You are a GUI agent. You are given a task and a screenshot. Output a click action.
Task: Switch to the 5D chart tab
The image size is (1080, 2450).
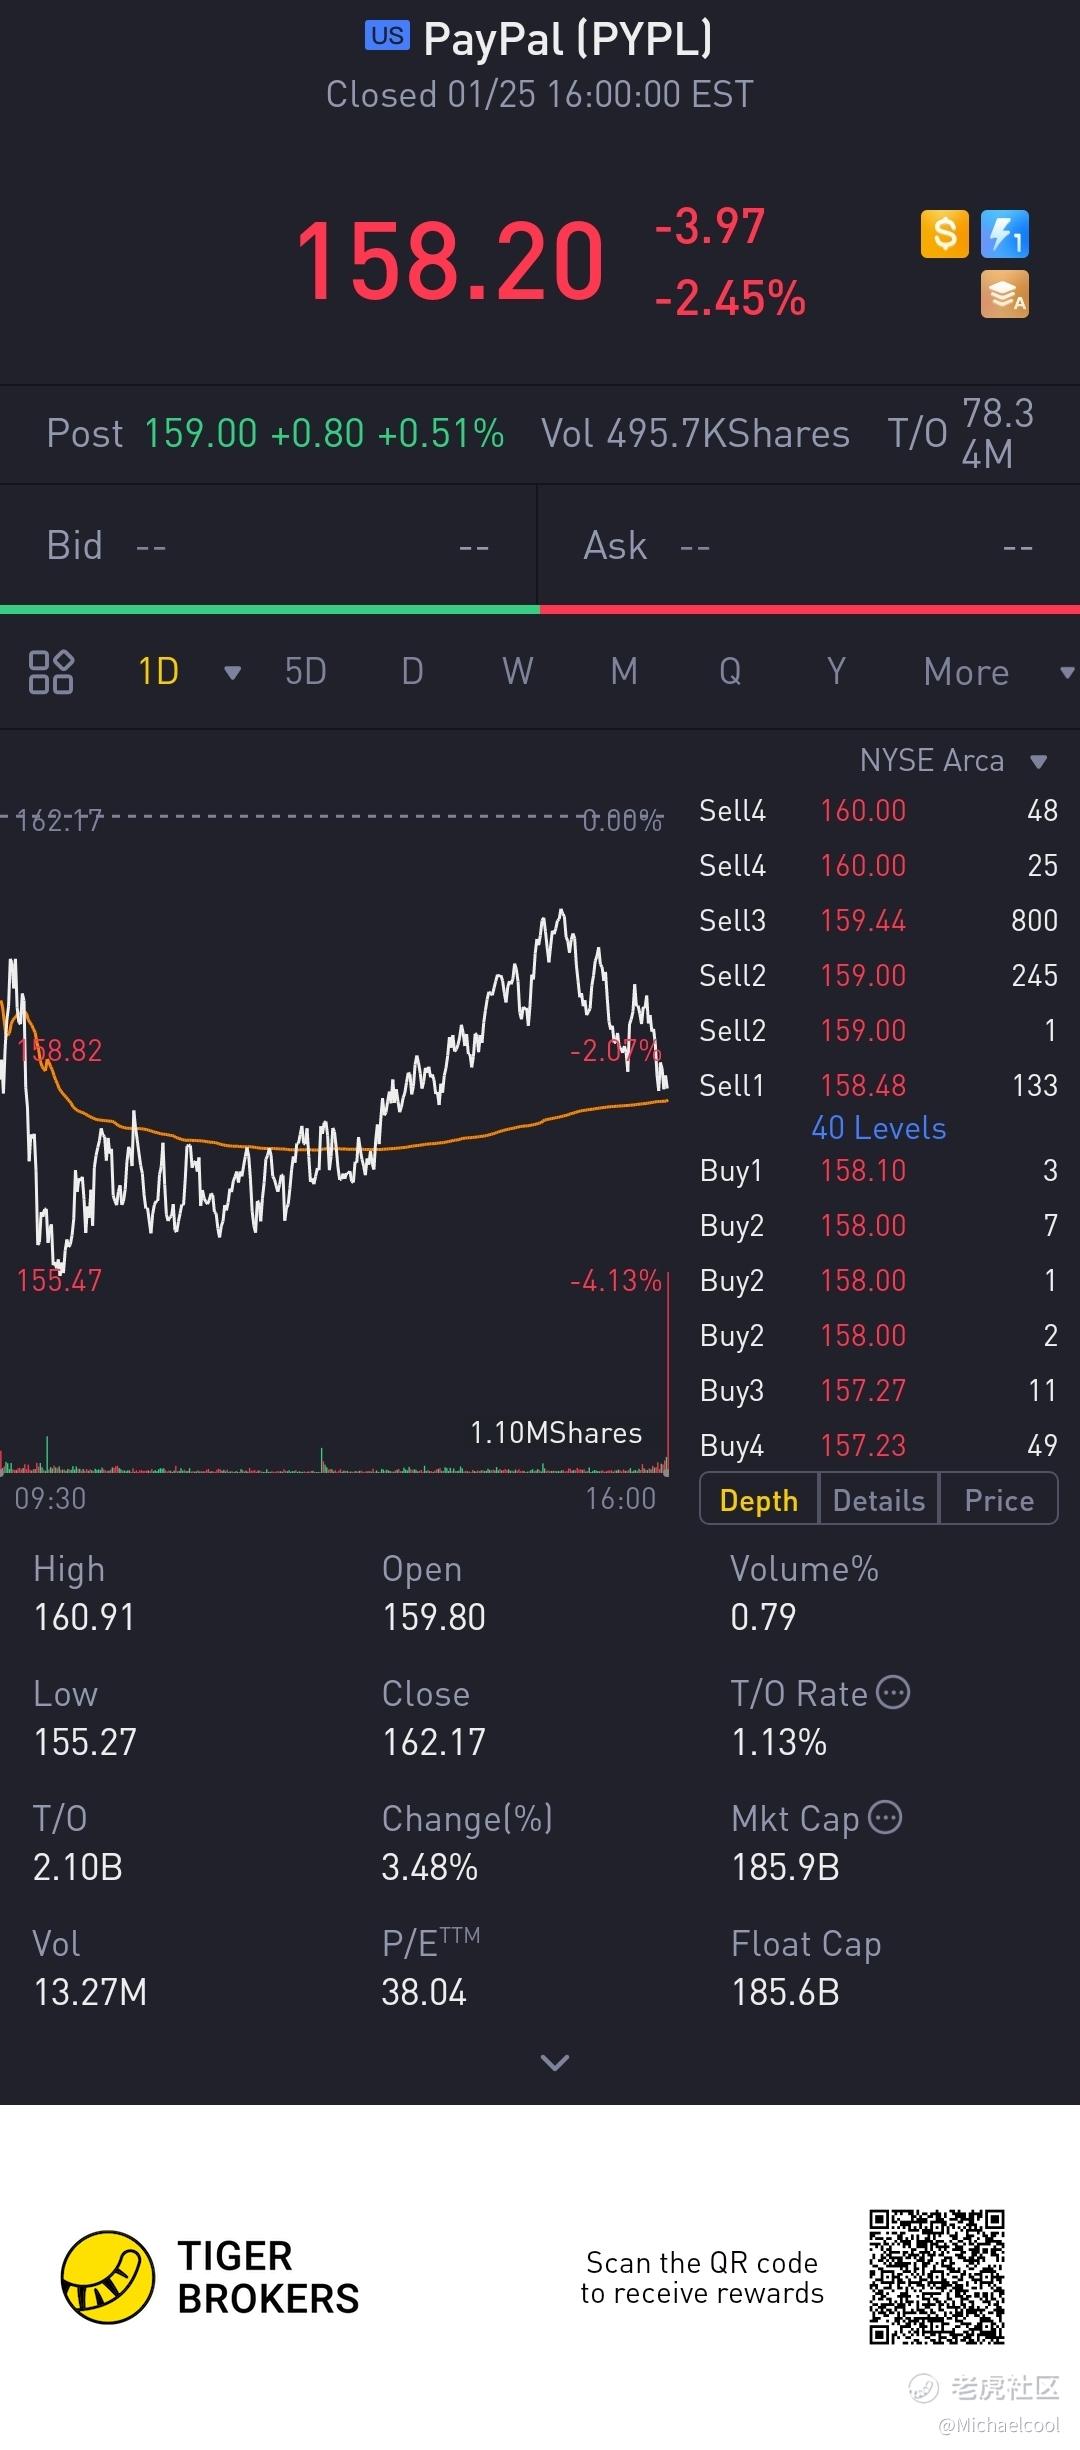(x=306, y=672)
